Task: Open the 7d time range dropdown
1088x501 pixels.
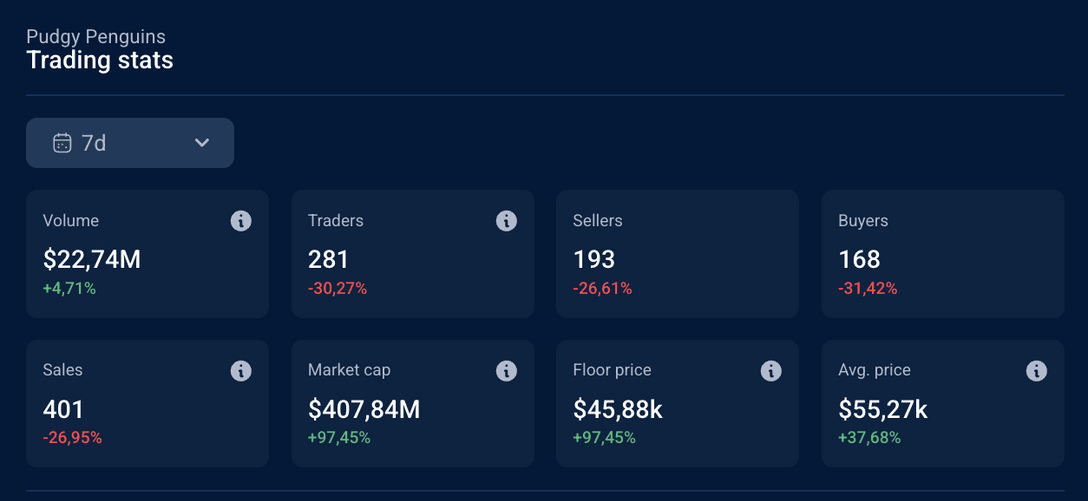Action: 130,143
